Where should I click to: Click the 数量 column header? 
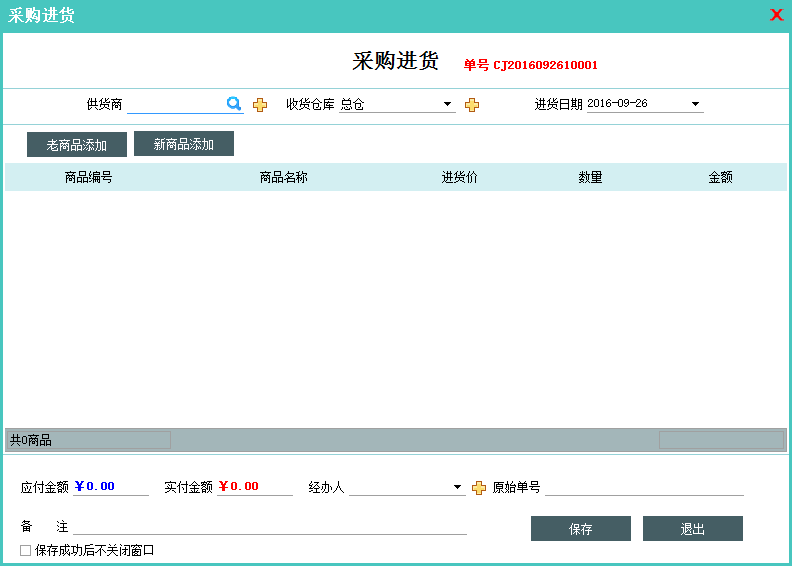tap(590, 177)
